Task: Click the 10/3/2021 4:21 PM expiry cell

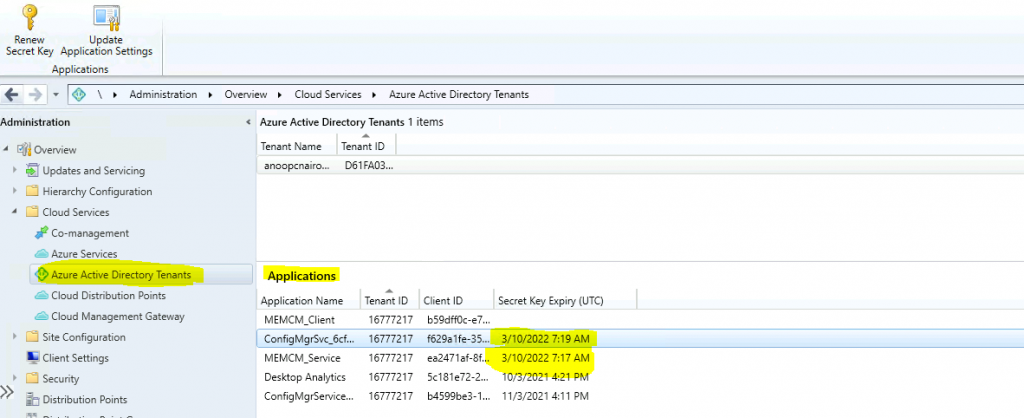Action: (x=545, y=377)
